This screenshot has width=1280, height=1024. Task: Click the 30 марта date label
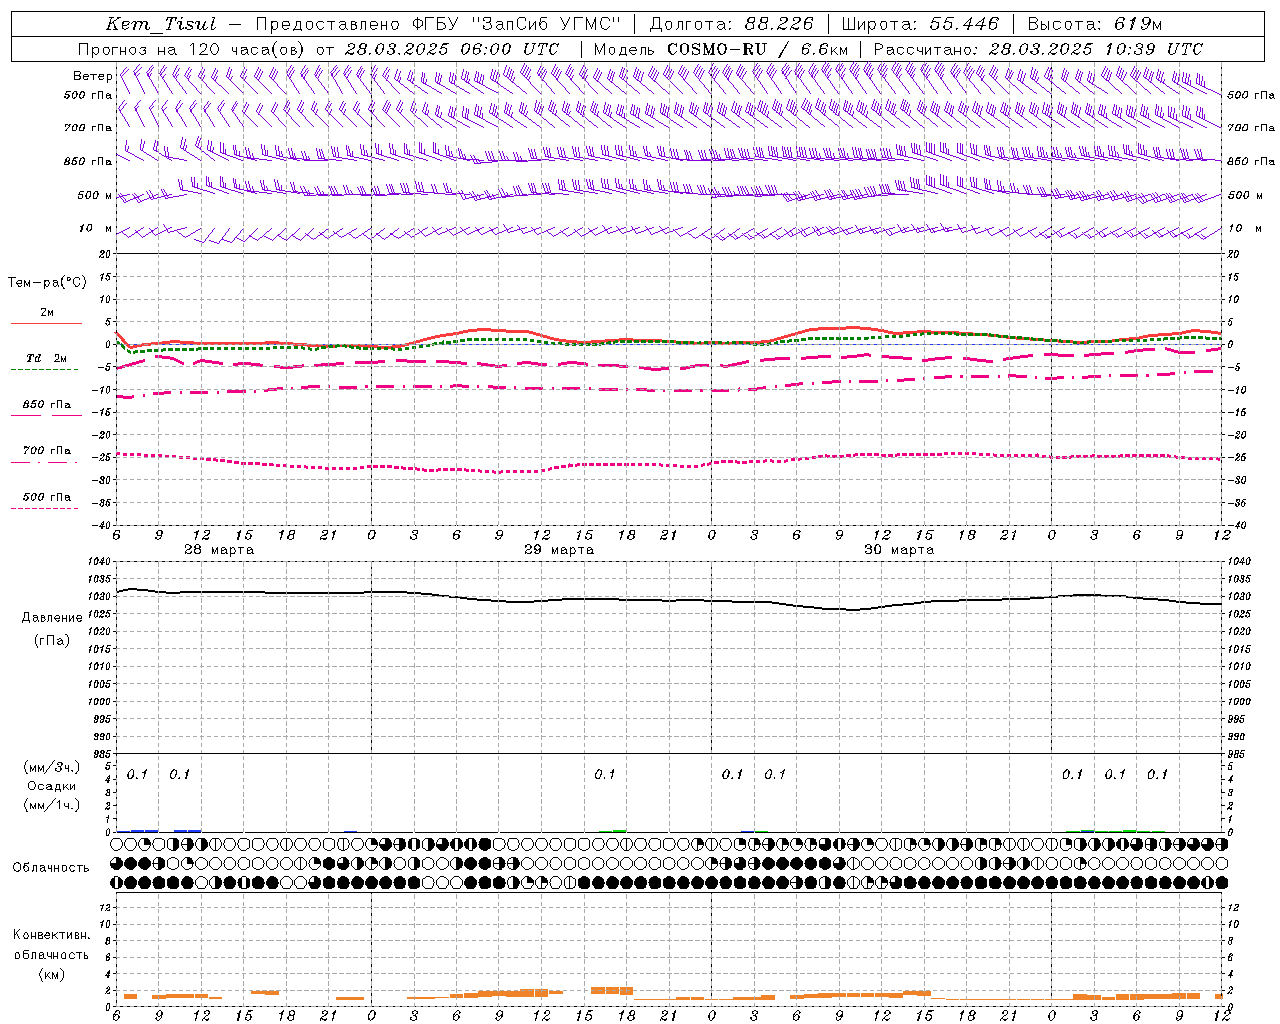899,550
